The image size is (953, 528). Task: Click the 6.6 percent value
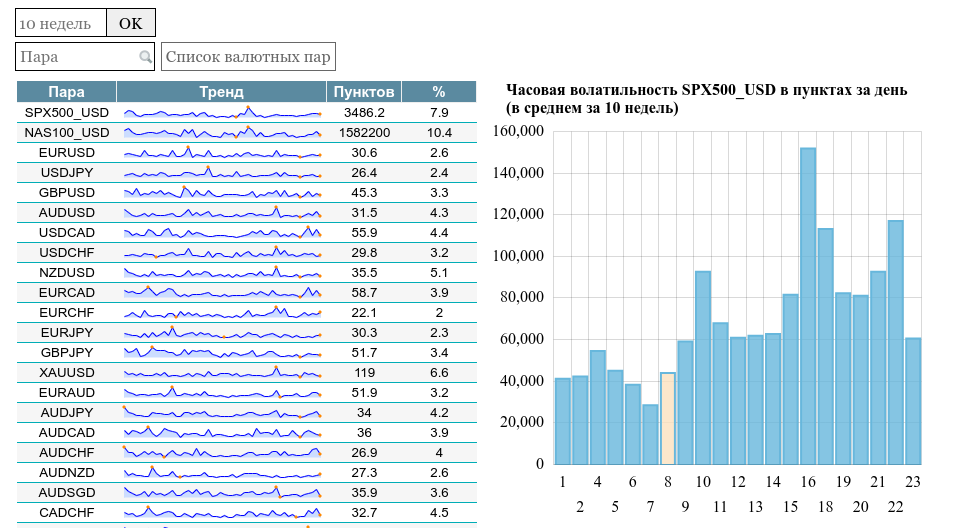(439, 373)
